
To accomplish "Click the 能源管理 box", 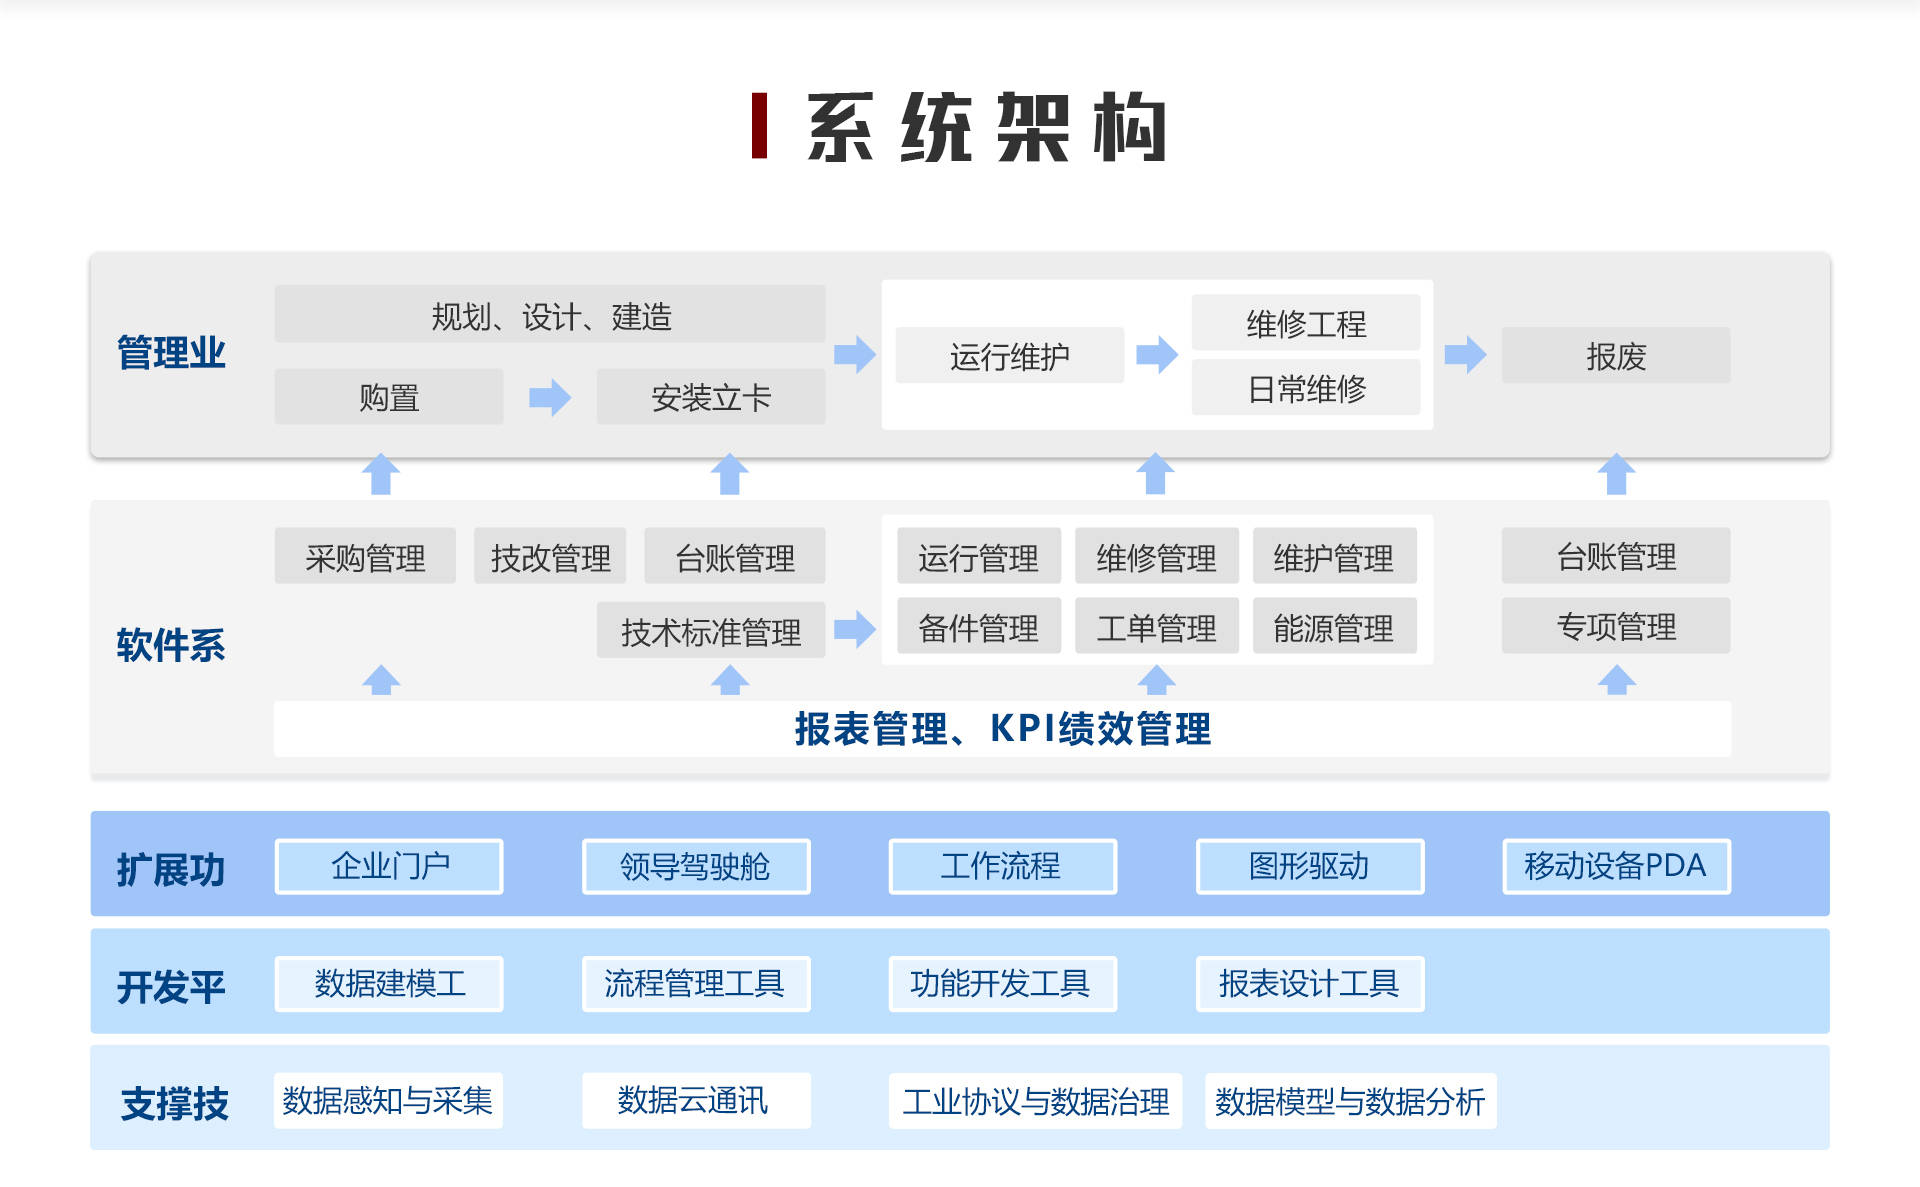I will pos(1334,626).
